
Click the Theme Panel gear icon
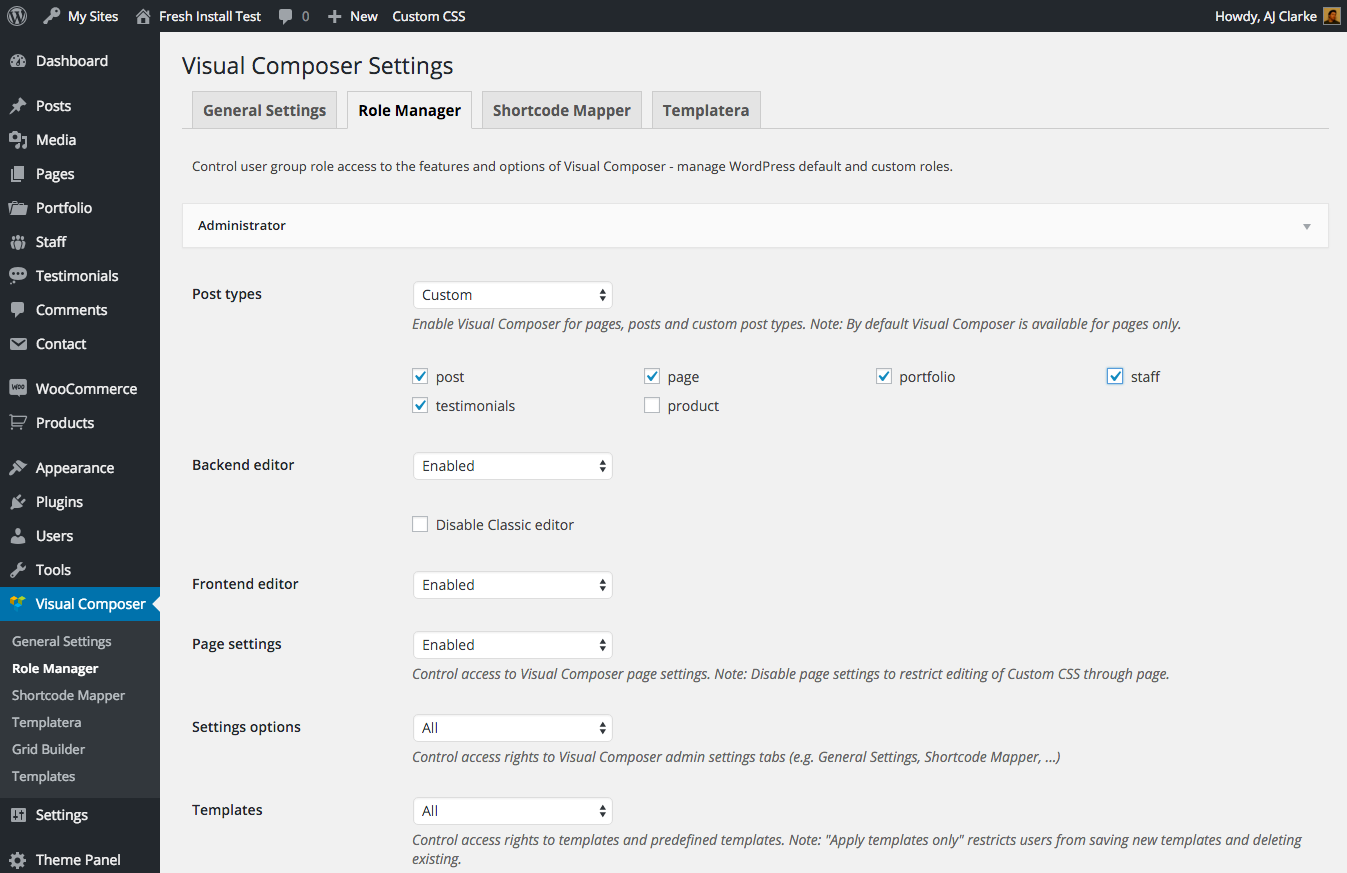pyautogui.click(x=18, y=860)
